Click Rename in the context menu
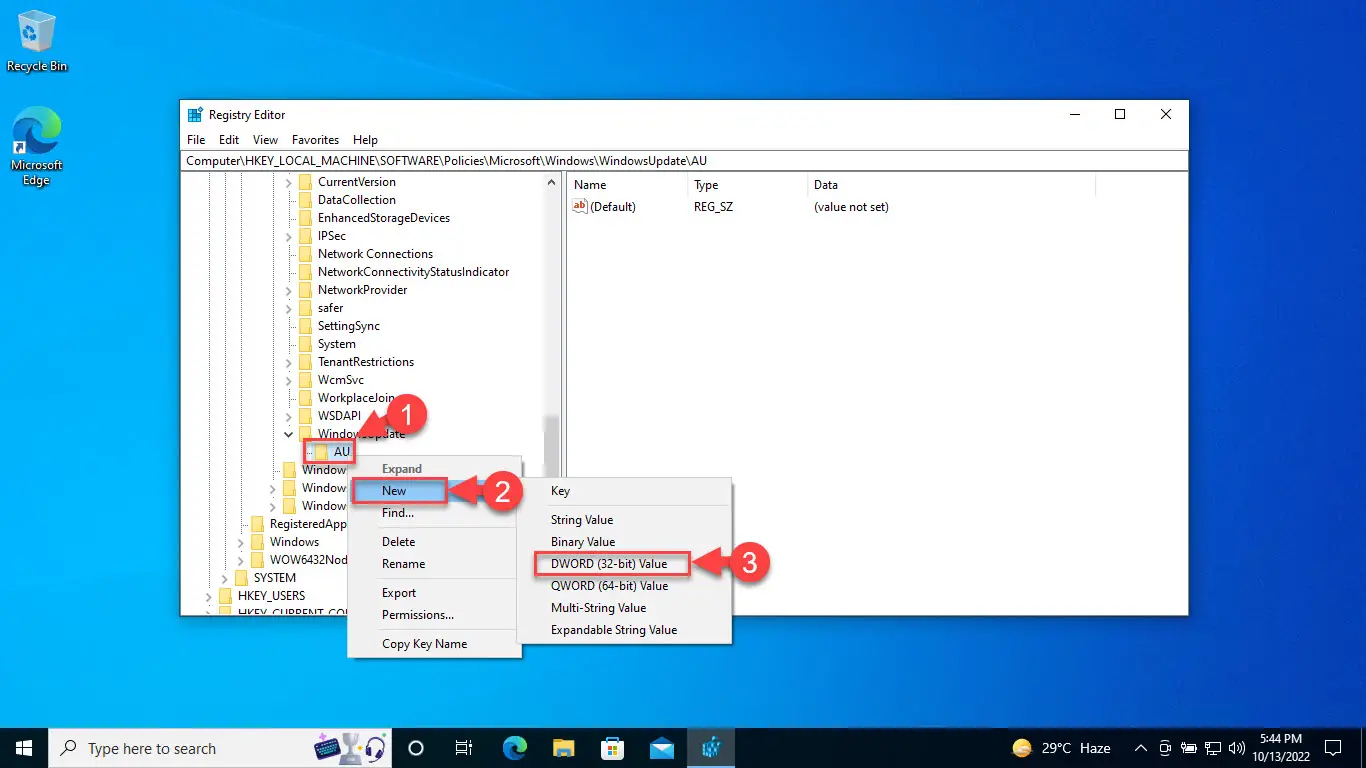The width and height of the screenshot is (1366, 768). [x=434, y=564]
